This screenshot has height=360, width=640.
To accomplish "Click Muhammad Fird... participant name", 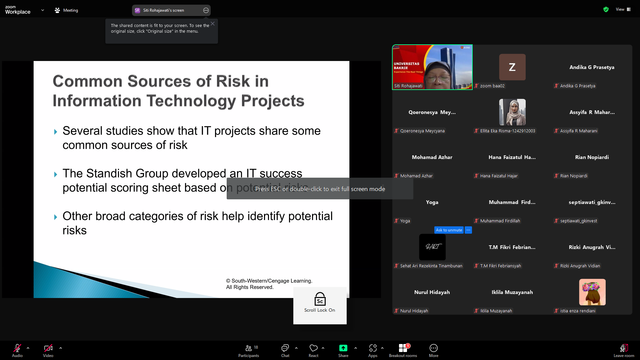I will (x=512, y=202).
